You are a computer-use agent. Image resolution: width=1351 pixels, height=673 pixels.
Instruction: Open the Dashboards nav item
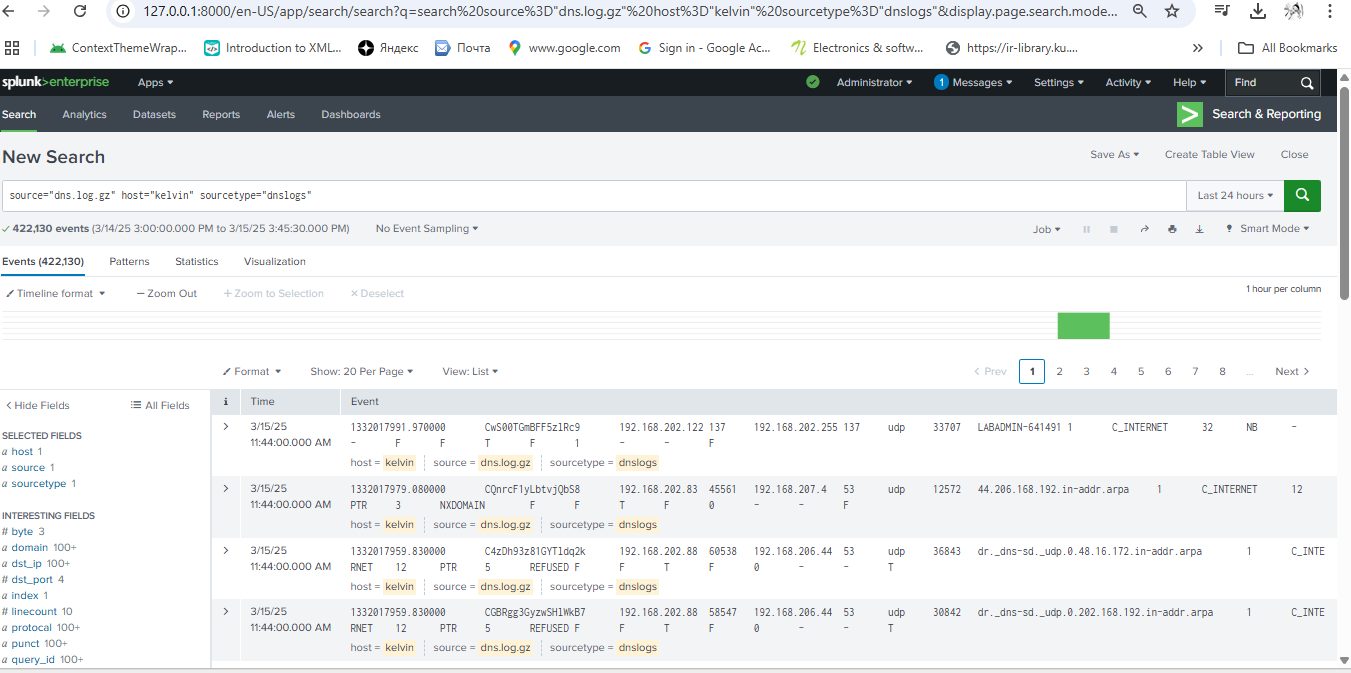click(351, 114)
